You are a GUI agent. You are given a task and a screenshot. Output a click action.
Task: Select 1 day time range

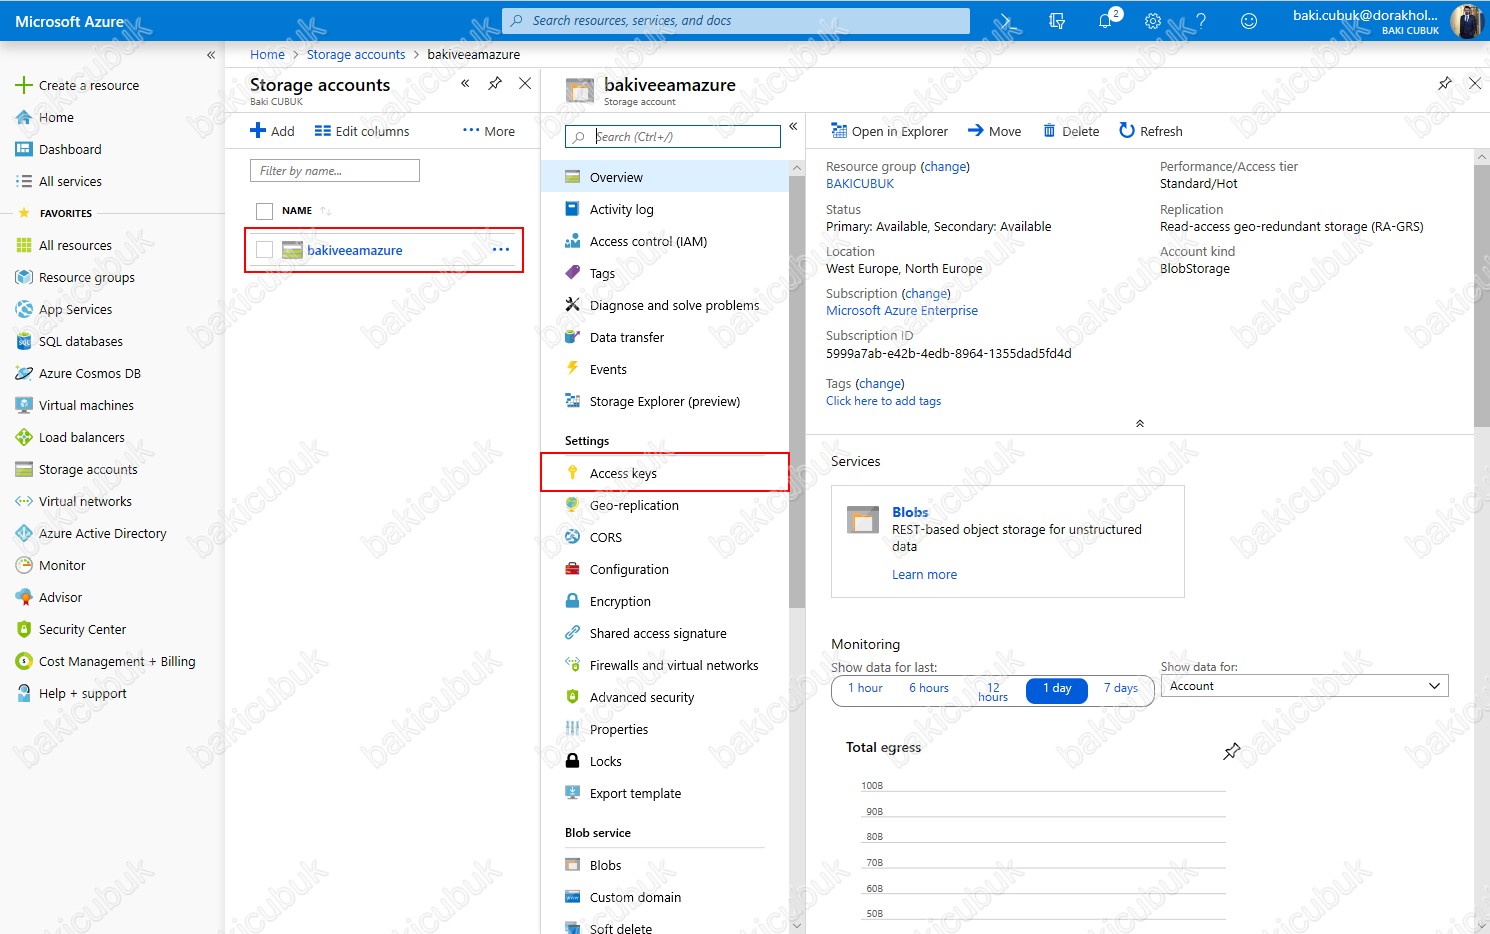pos(1057,689)
